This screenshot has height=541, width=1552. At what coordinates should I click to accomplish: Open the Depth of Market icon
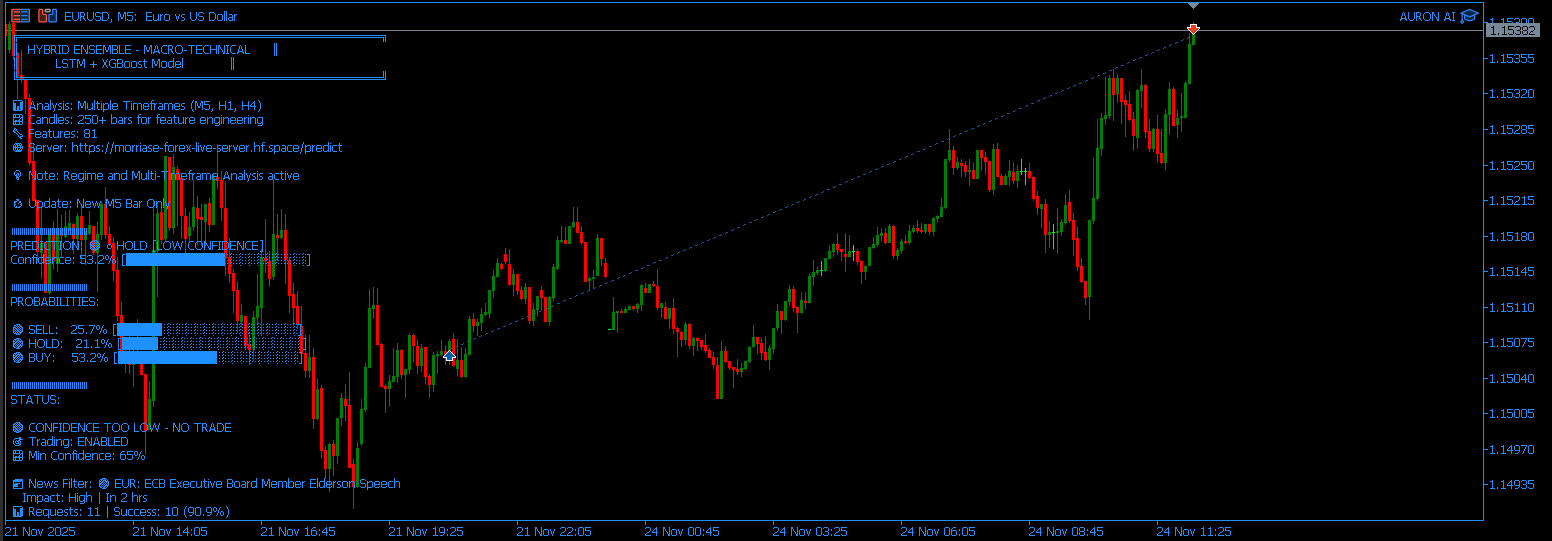pyautogui.click(x=47, y=16)
